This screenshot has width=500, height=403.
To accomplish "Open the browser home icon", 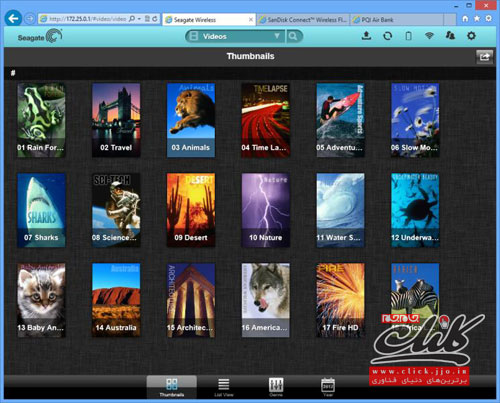I will point(465,19).
